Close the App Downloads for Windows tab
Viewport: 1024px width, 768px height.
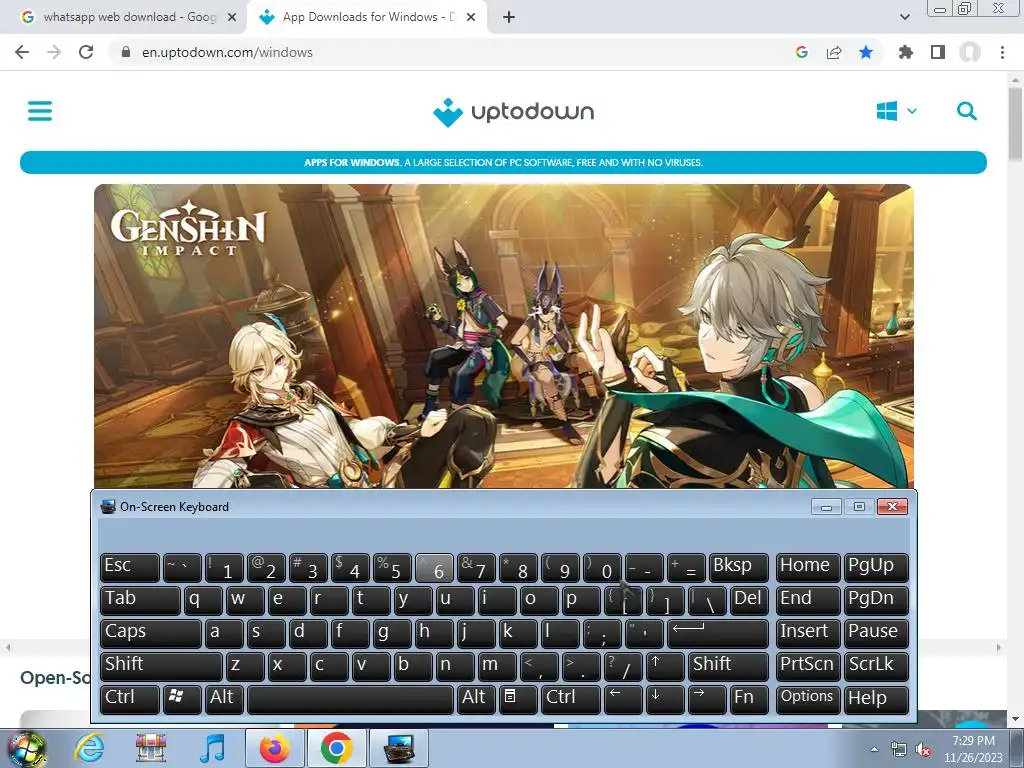tap(471, 18)
